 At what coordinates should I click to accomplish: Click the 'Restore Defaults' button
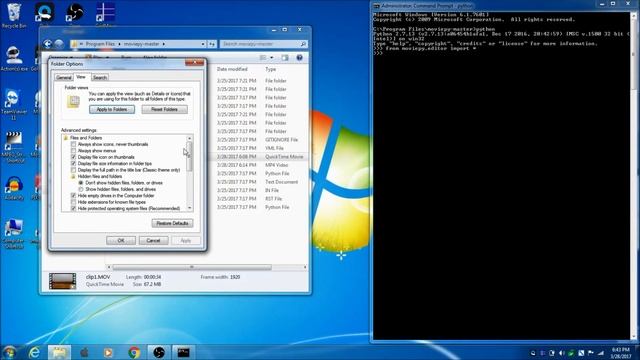[x=172, y=223]
